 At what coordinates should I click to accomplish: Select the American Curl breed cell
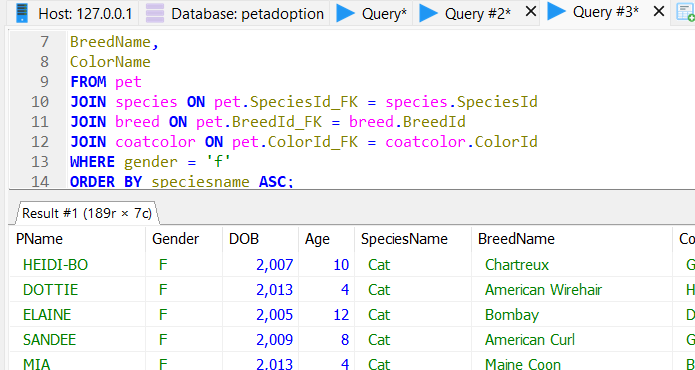tap(572, 340)
